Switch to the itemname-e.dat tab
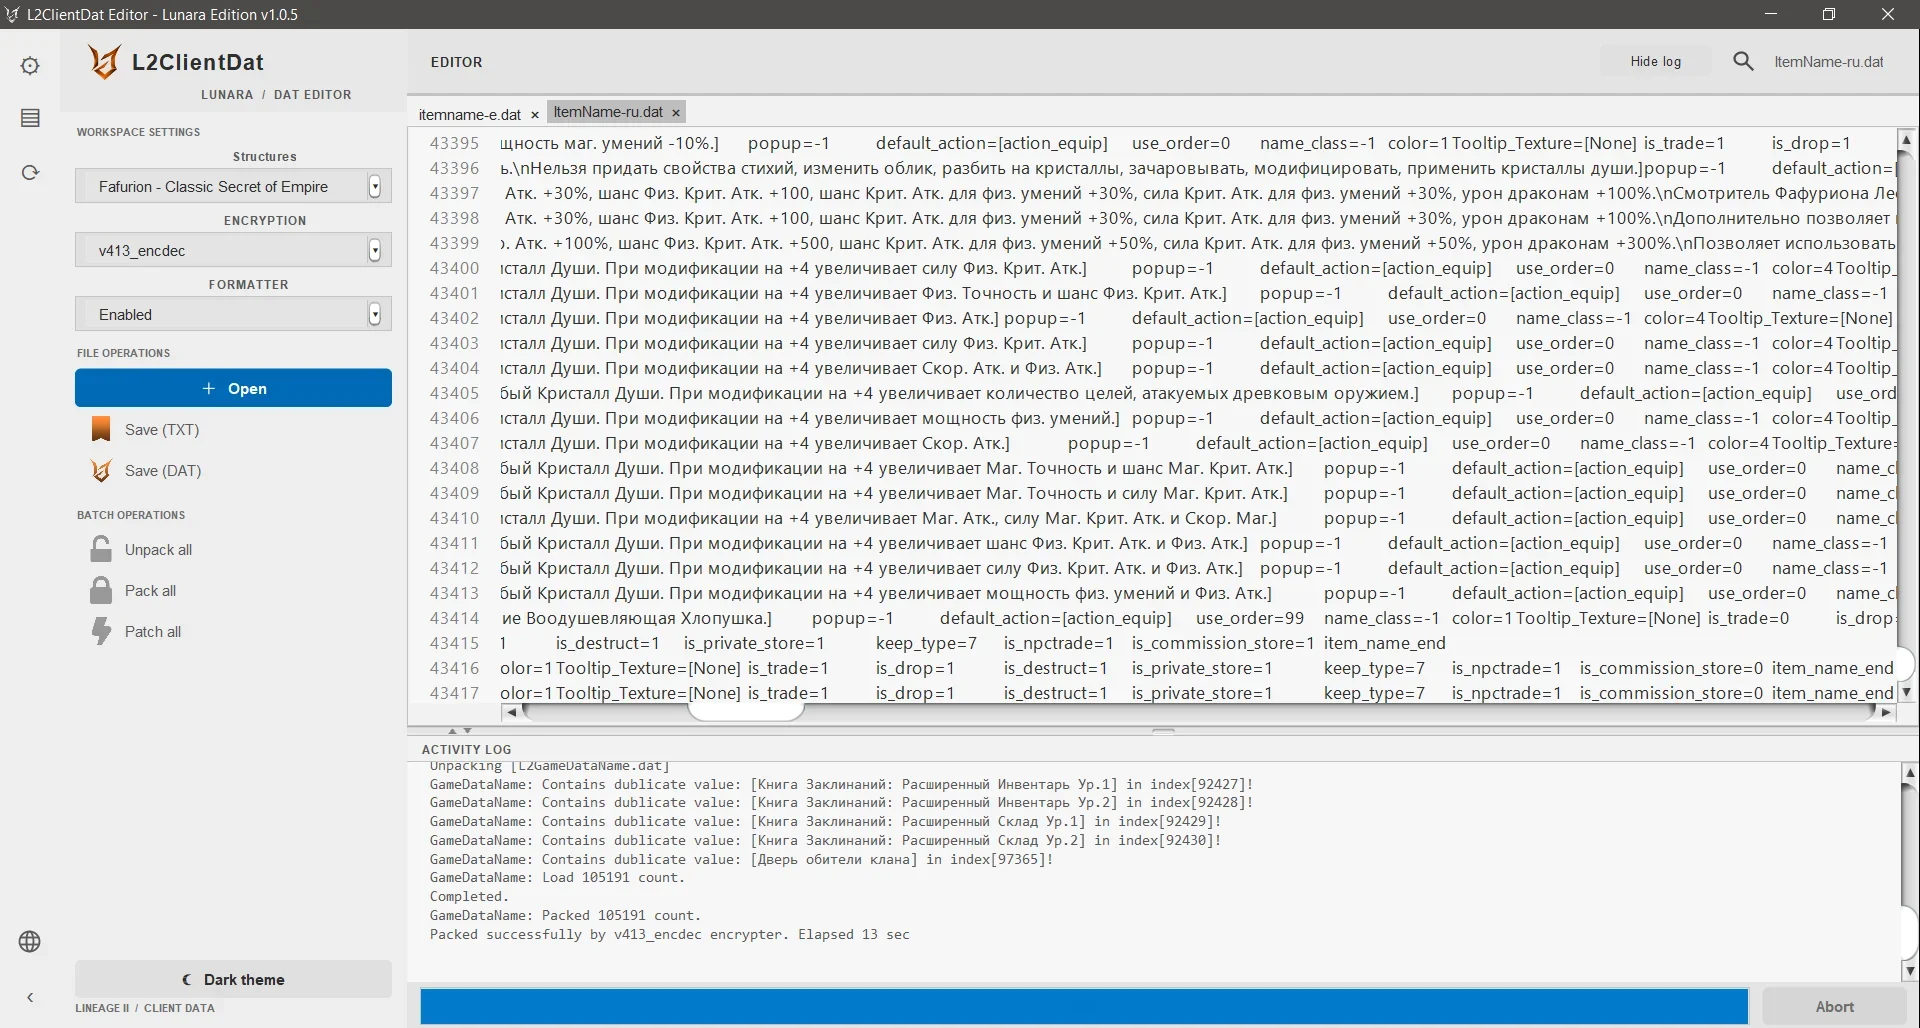This screenshot has width=1920, height=1028. pyautogui.click(x=470, y=115)
